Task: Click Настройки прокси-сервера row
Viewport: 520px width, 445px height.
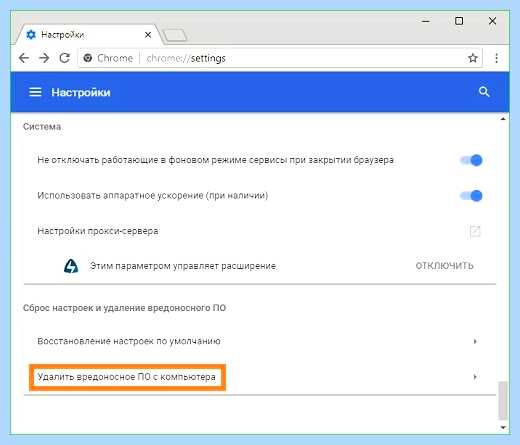Action: click(x=260, y=231)
